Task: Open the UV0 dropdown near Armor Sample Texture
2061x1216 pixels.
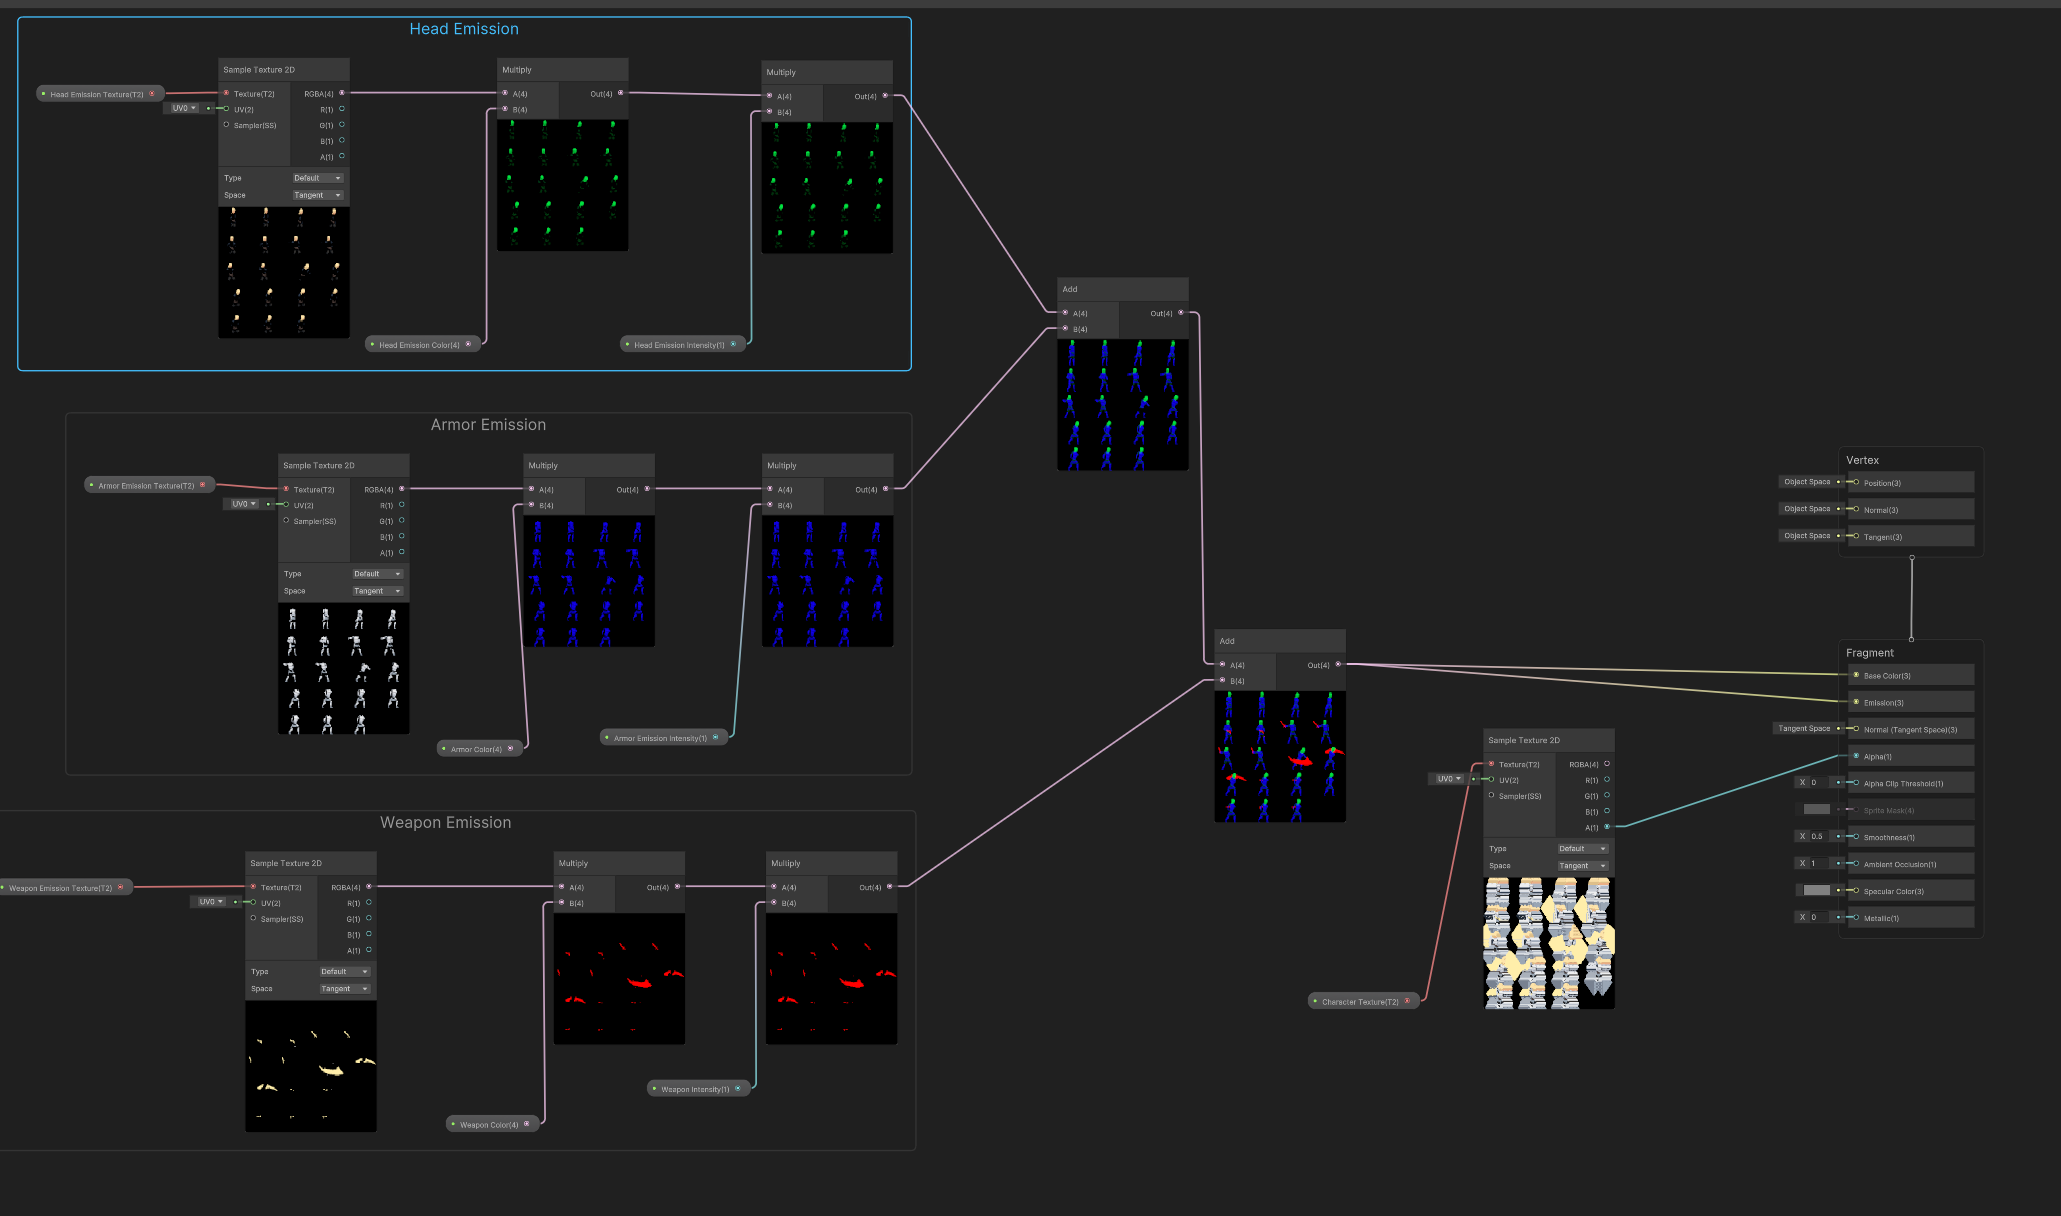Action: point(243,504)
